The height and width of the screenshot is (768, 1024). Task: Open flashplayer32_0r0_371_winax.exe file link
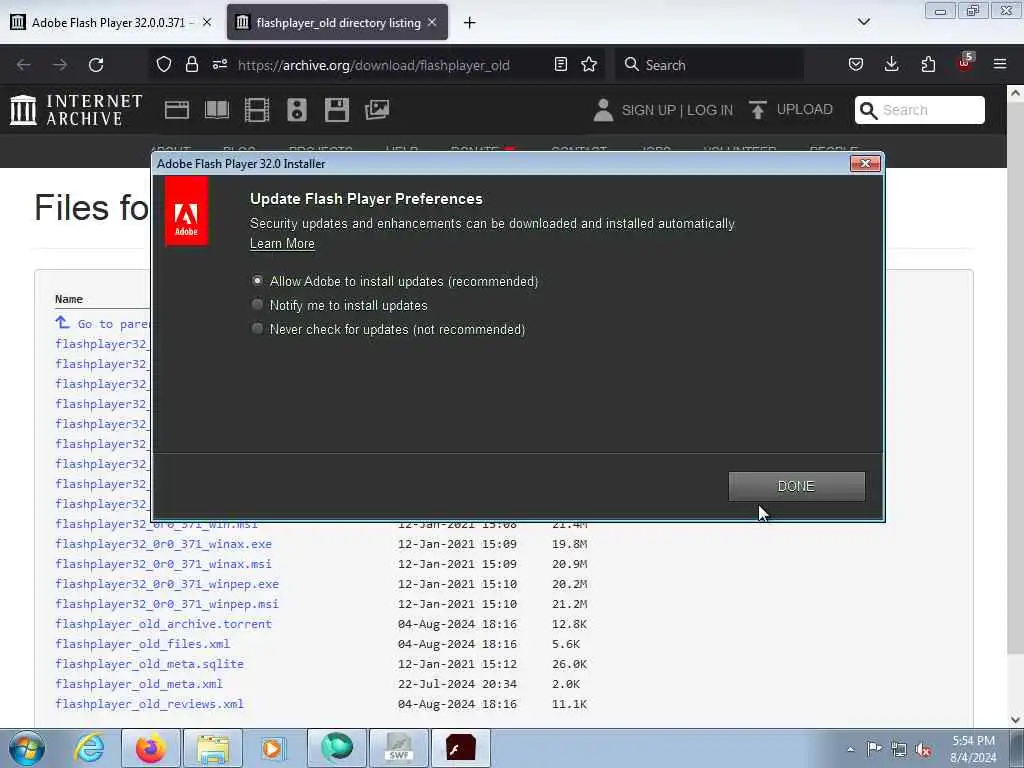[163, 544]
